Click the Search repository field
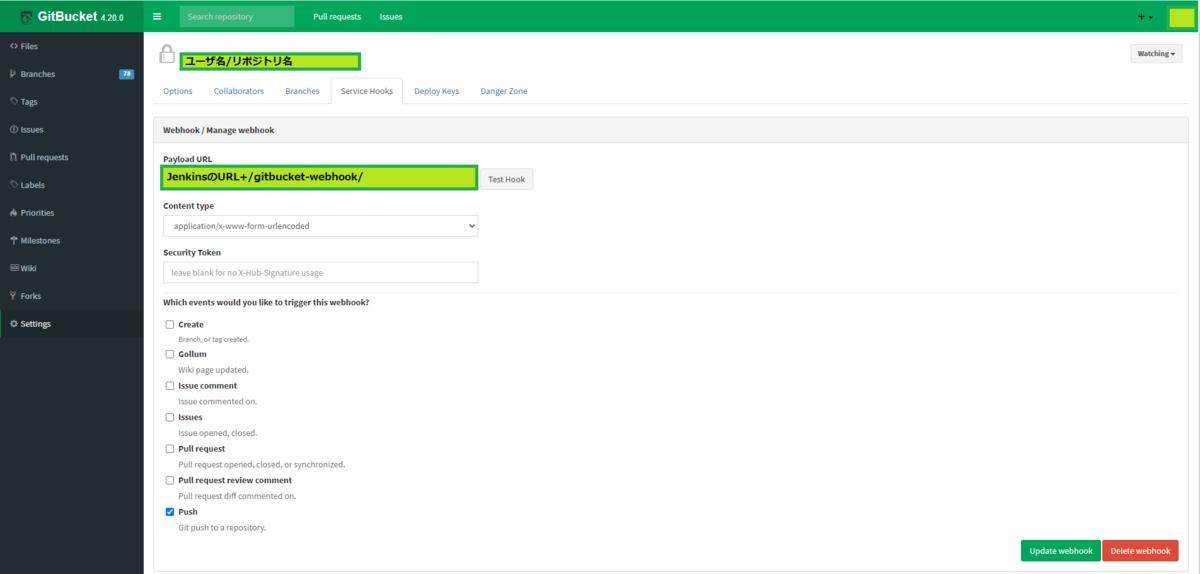The width and height of the screenshot is (1200, 574). coord(237,17)
